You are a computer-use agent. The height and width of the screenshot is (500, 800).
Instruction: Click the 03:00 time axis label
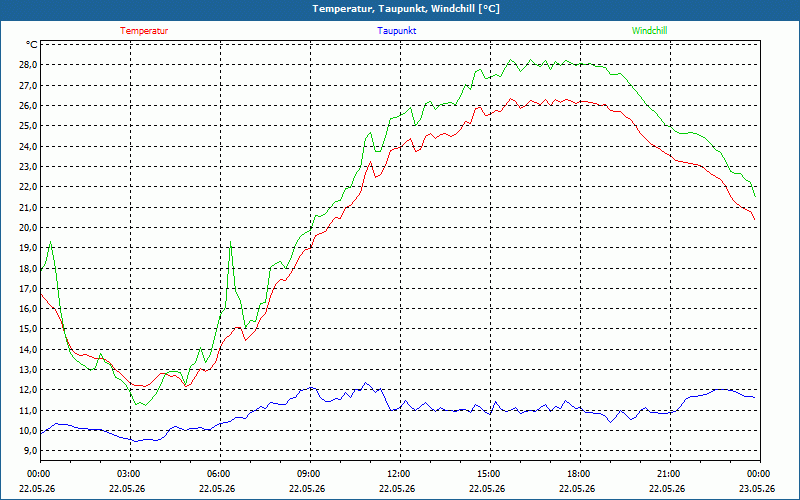[x=130, y=474]
